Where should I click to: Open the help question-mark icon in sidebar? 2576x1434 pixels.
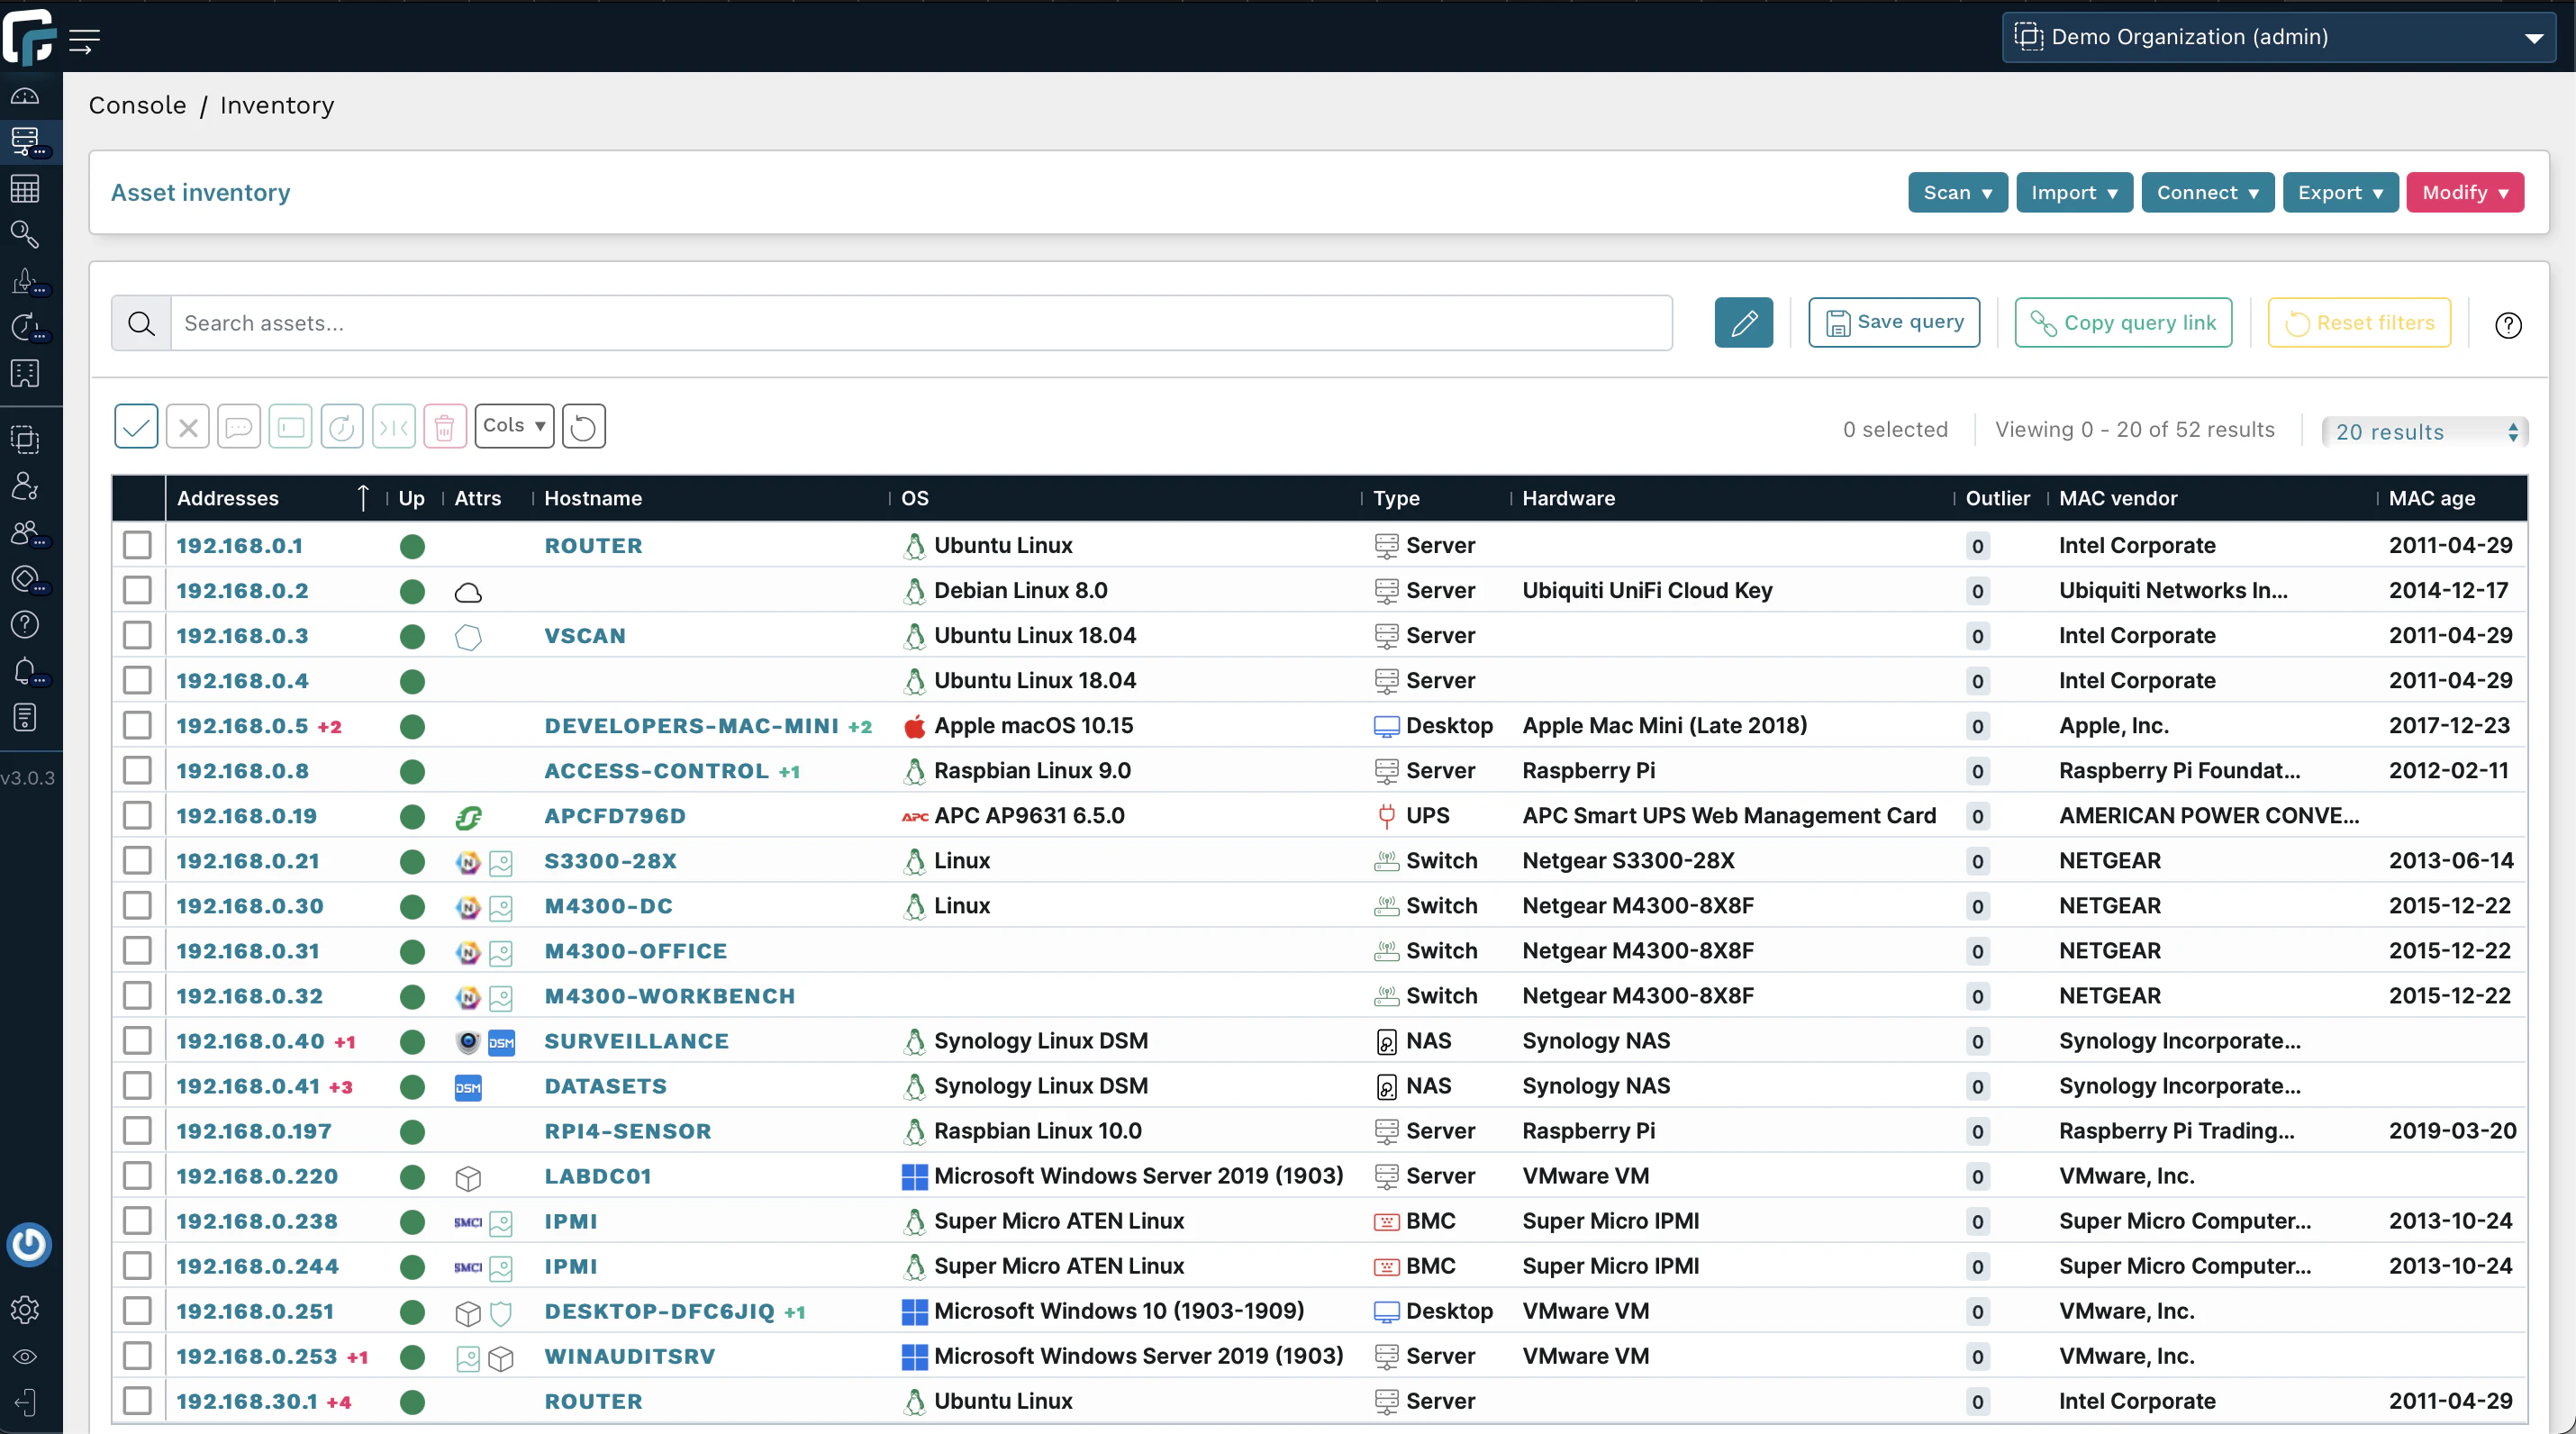[25, 623]
